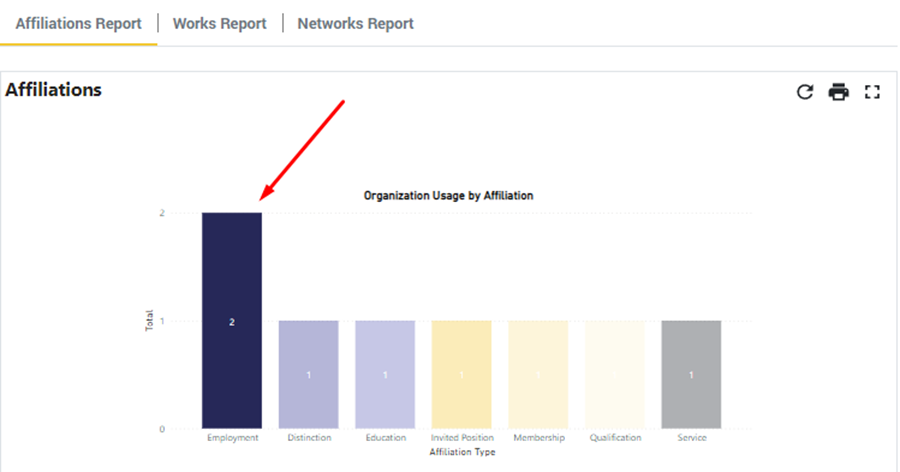Click the Employment x-axis label text
Screen dimensions: 900x472
232,438
